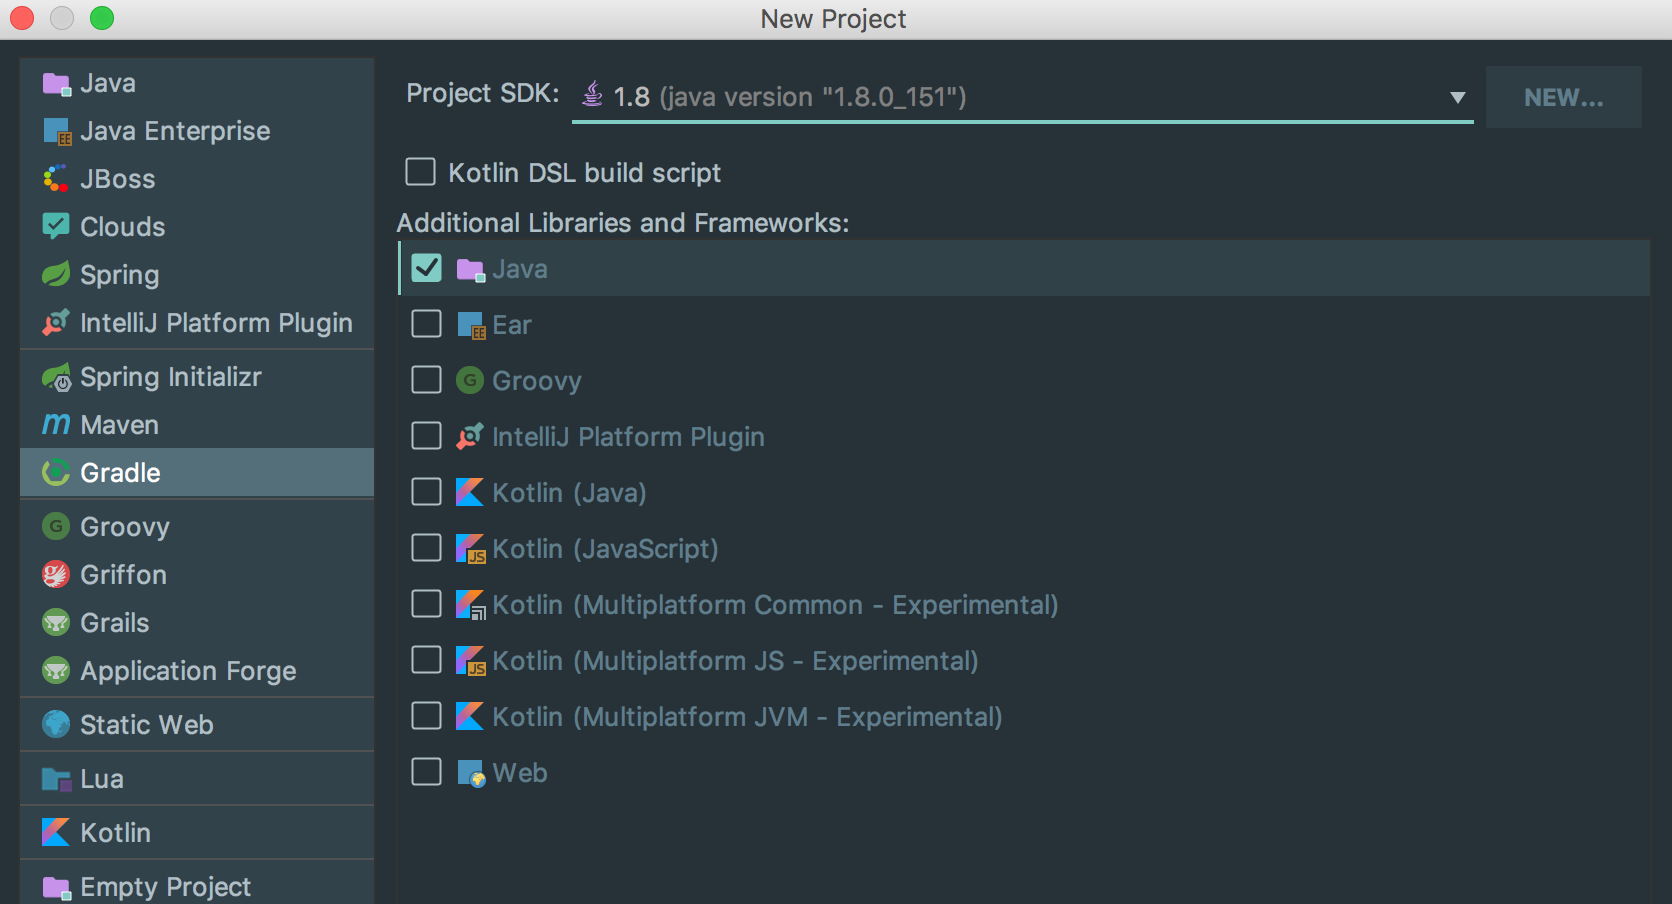Close the New Project window

(22, 18)
